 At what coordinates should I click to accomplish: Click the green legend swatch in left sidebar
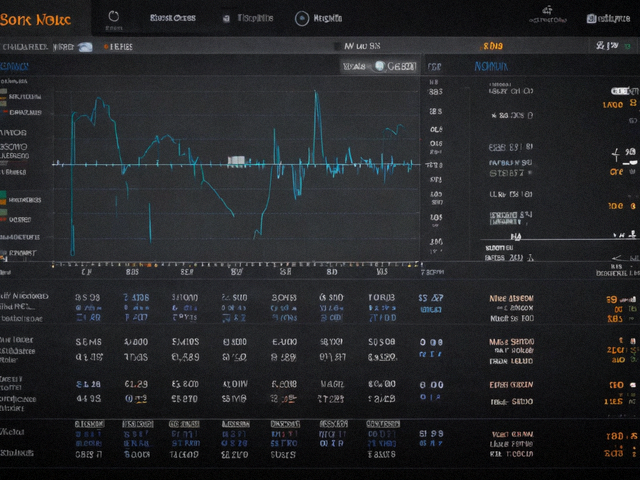tap(3, 194)
